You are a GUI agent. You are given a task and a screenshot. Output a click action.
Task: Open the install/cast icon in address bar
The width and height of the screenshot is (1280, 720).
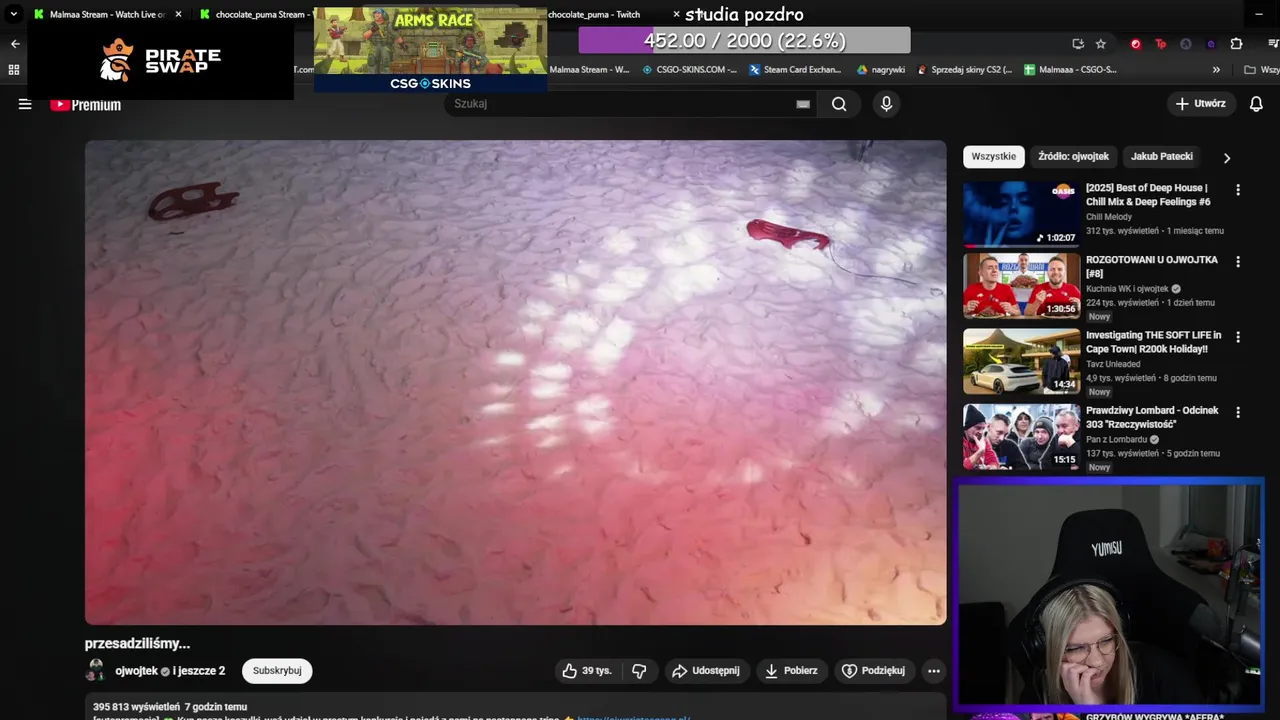(1078, 44)
